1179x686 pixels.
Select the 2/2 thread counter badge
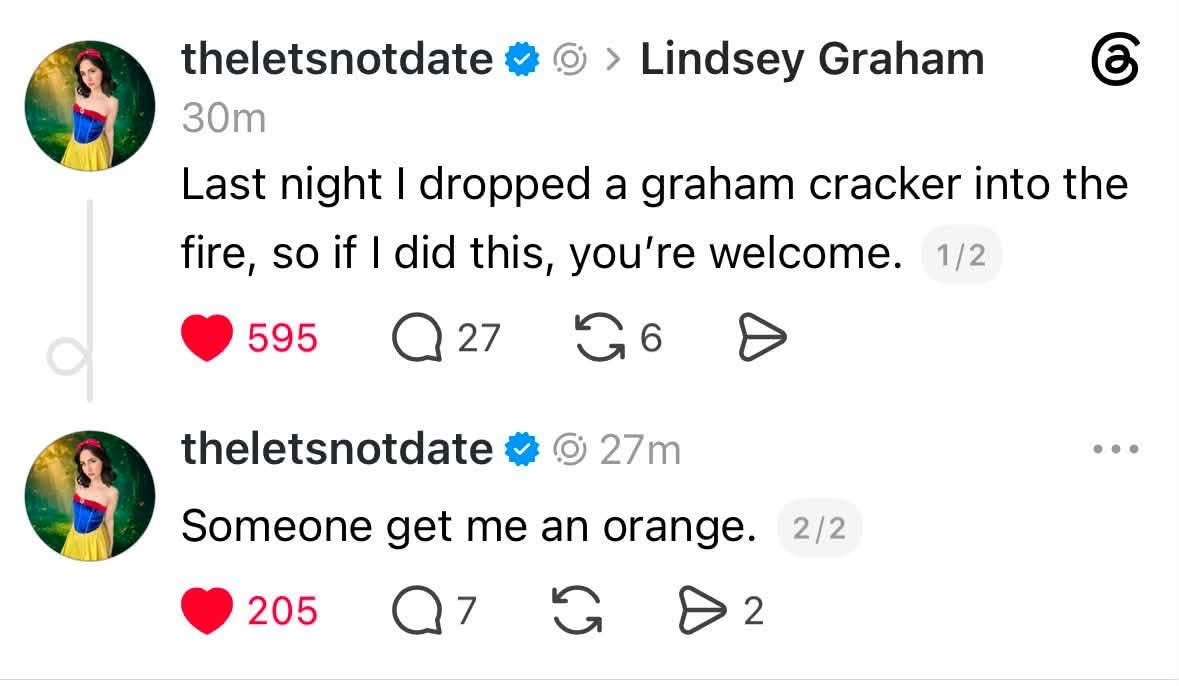[820, 528]
